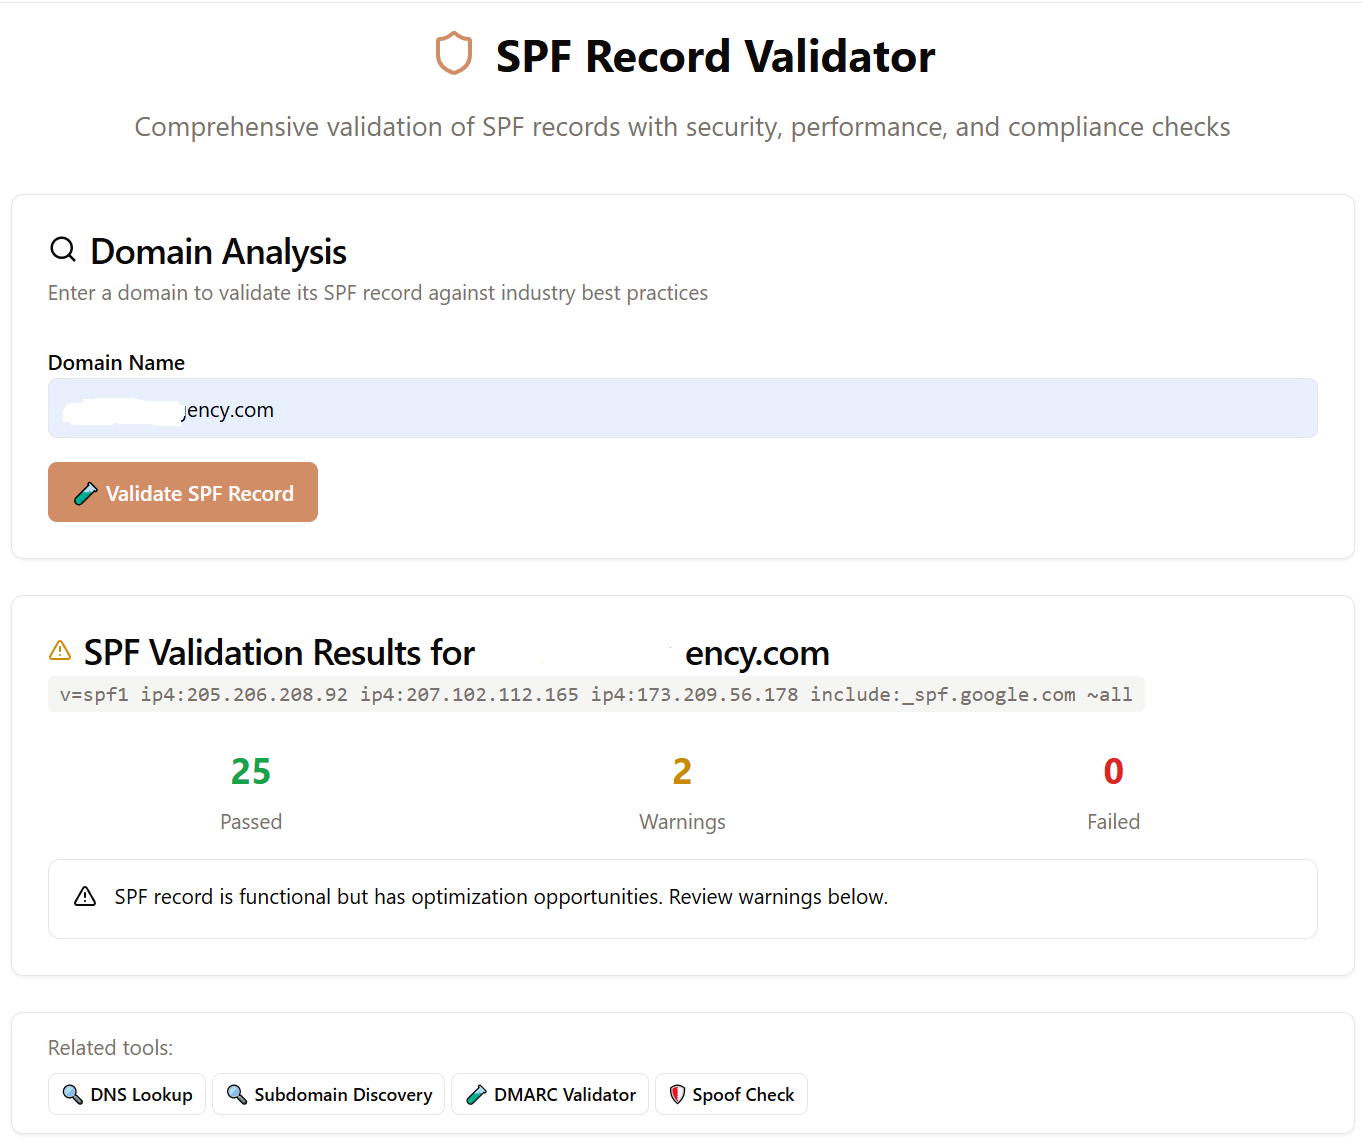
Task: Run Validate SPF Record
Action: click(x=183, y=492)
